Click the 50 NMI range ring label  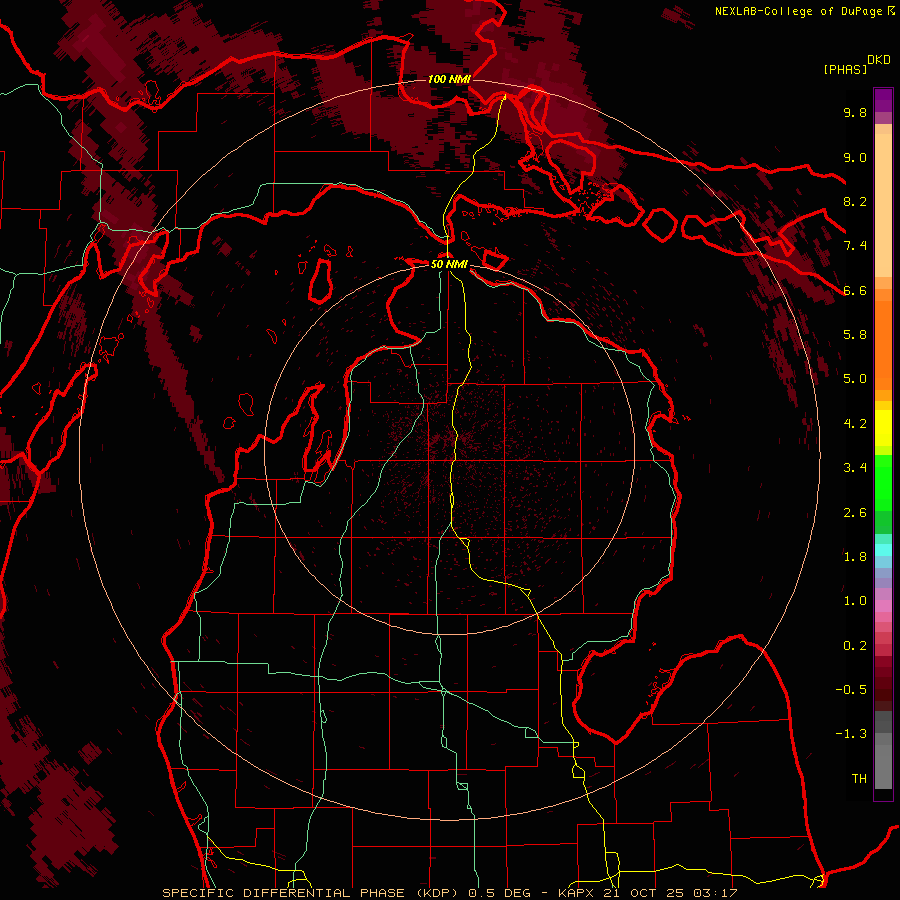pyautogui.click(x=449, y=264)
